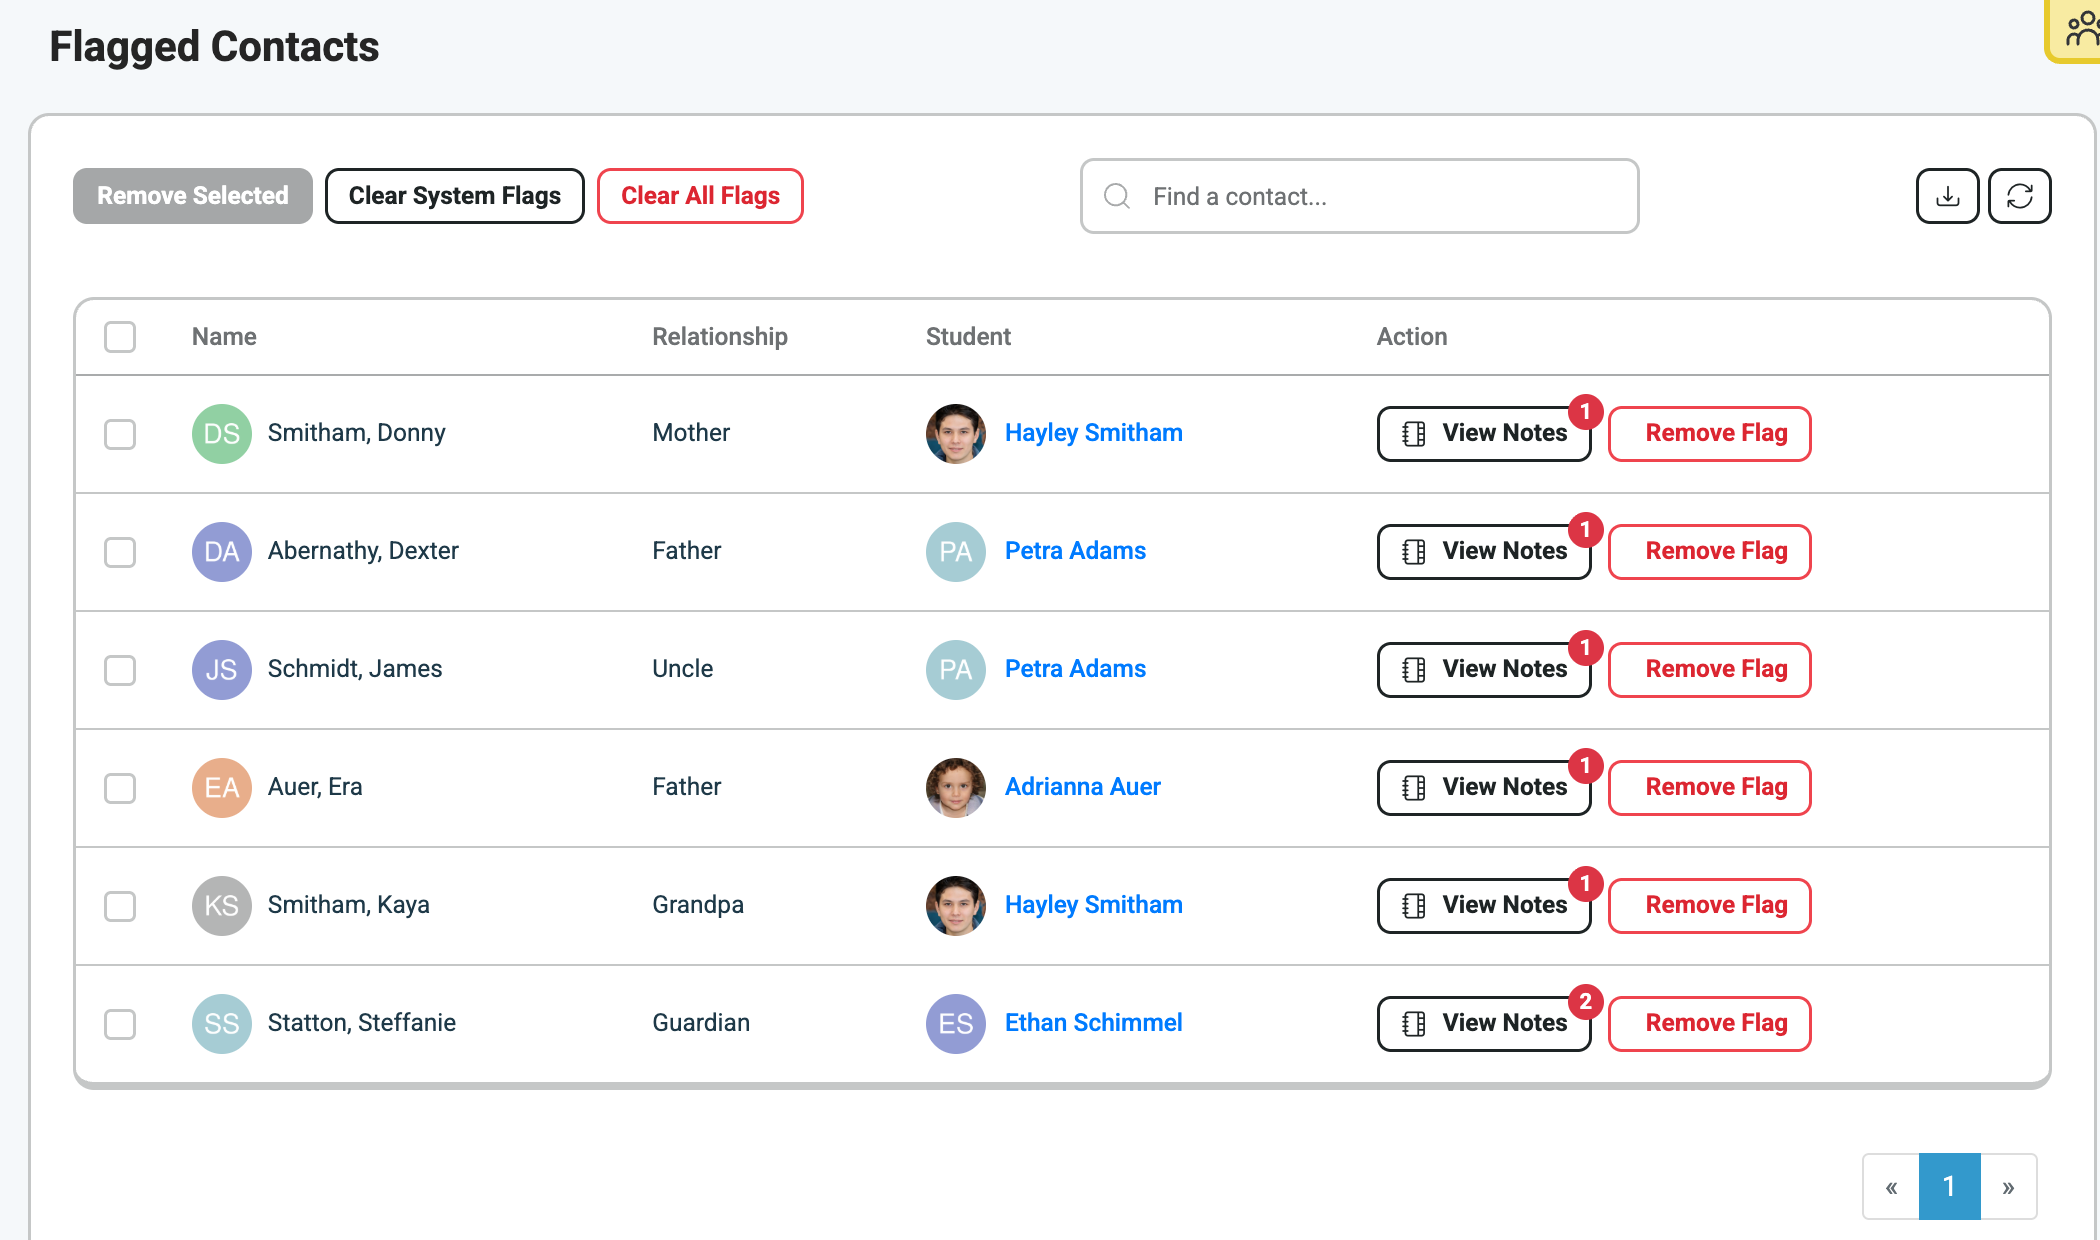Check the box for Abernathy, Dexter
This screenshot has height=1240, width=2100.
pyautogui.click(x=120, y=551)
